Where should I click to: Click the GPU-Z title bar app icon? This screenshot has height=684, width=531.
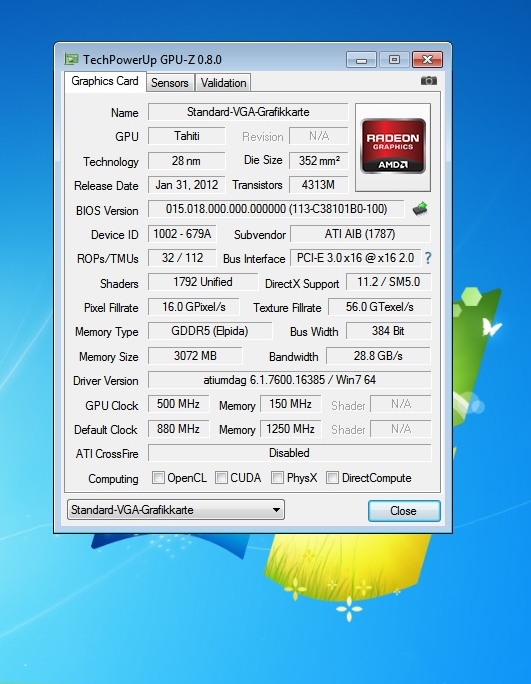(x=71, y=59)
